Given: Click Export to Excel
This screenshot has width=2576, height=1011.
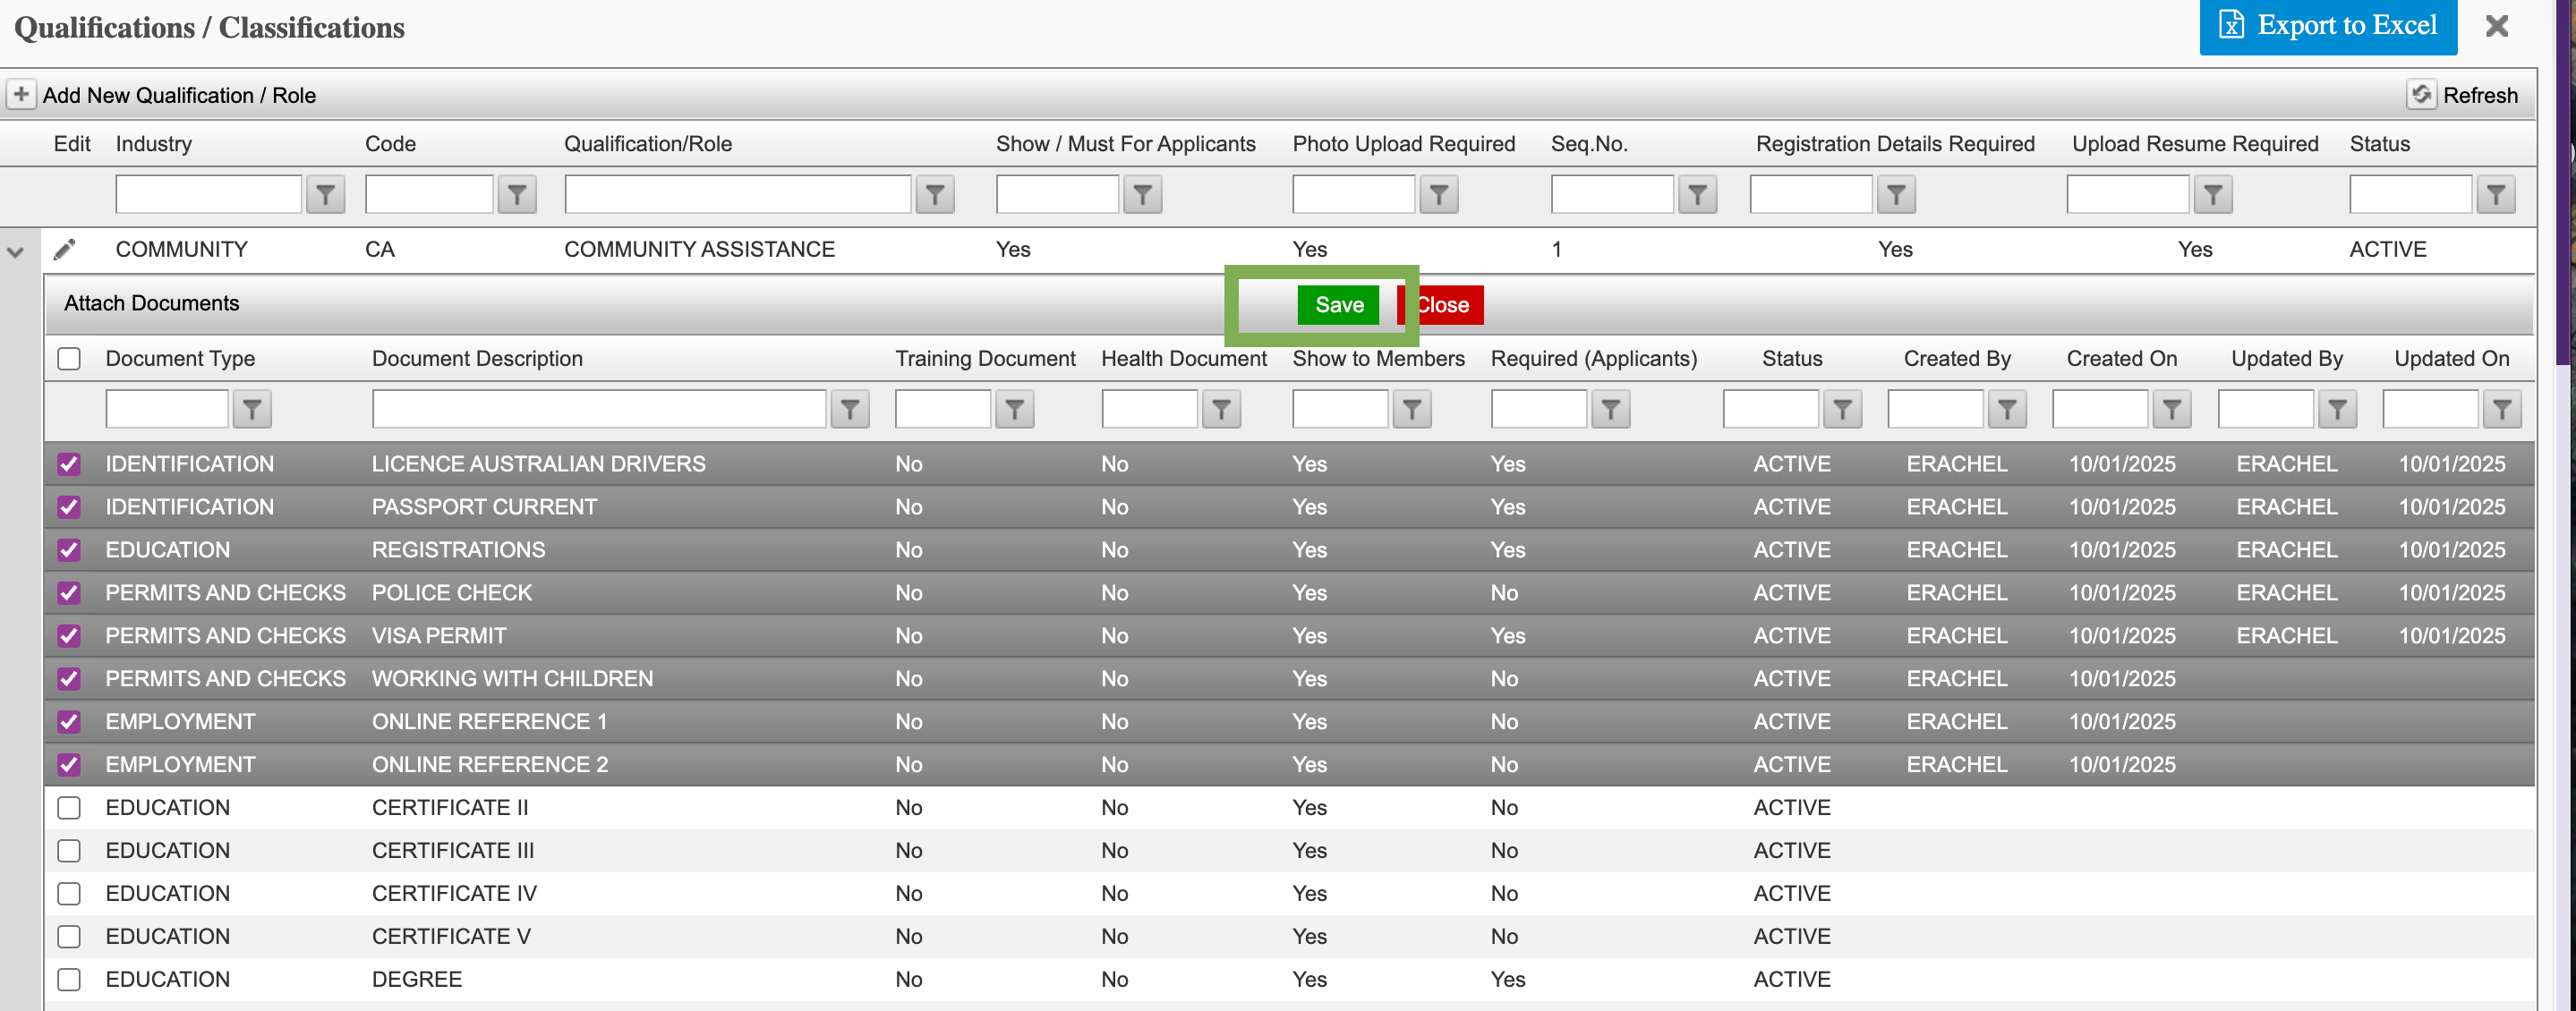Looking at the screenshot, I should 2327,26.
